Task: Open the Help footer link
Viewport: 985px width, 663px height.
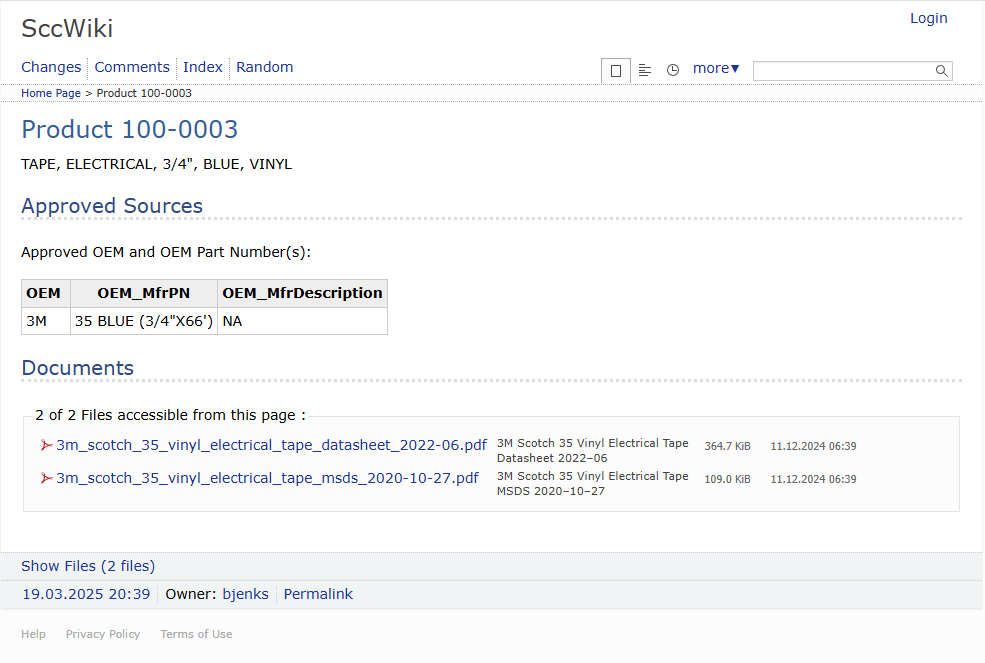Action: click(x=33, y=634)
